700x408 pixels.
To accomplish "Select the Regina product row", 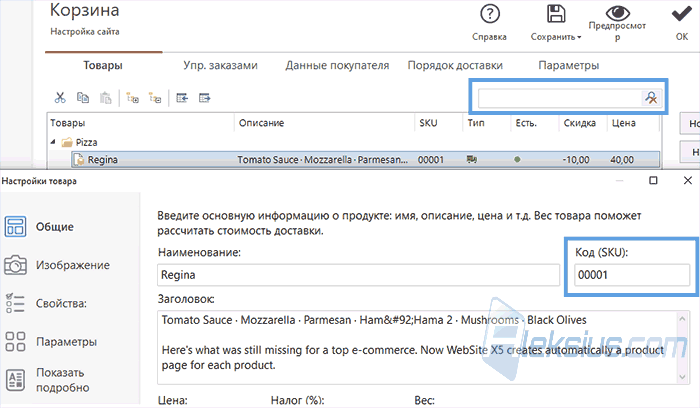I will click(x=365, y=159).
